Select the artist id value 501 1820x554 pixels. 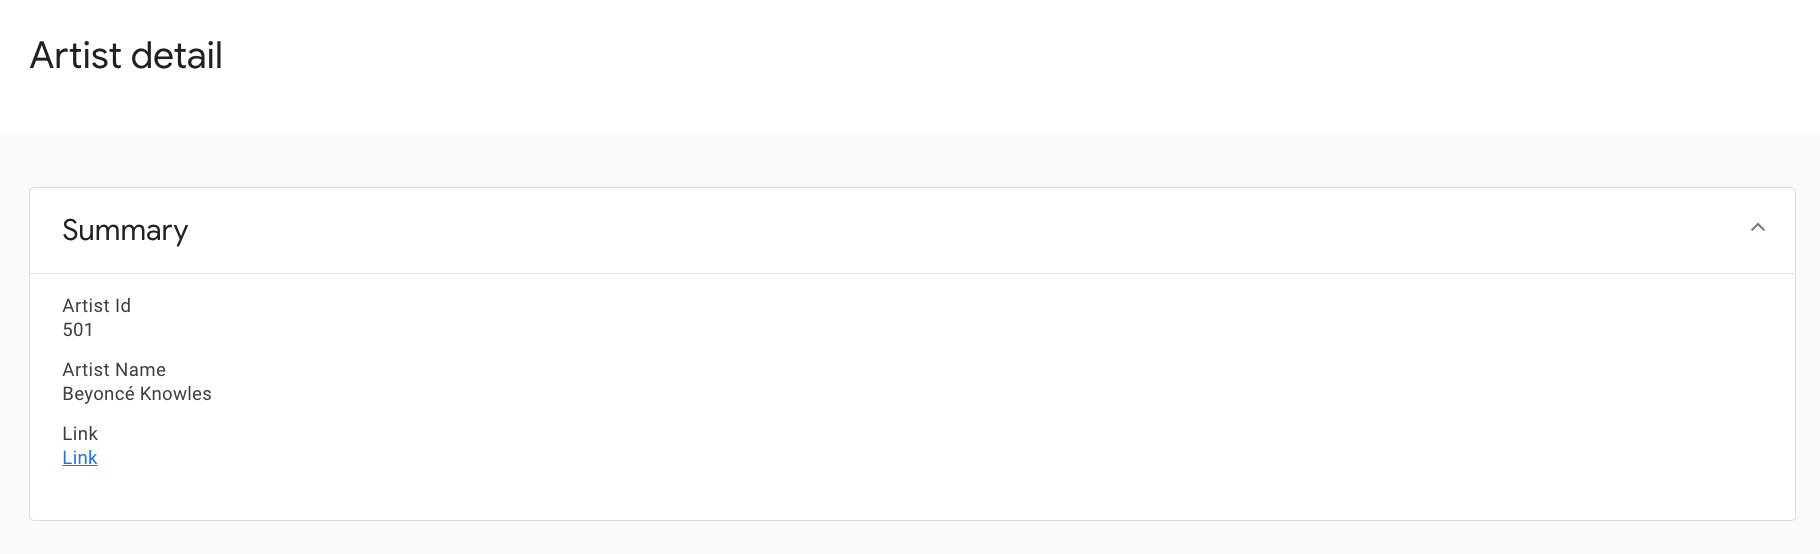[78, 330]
